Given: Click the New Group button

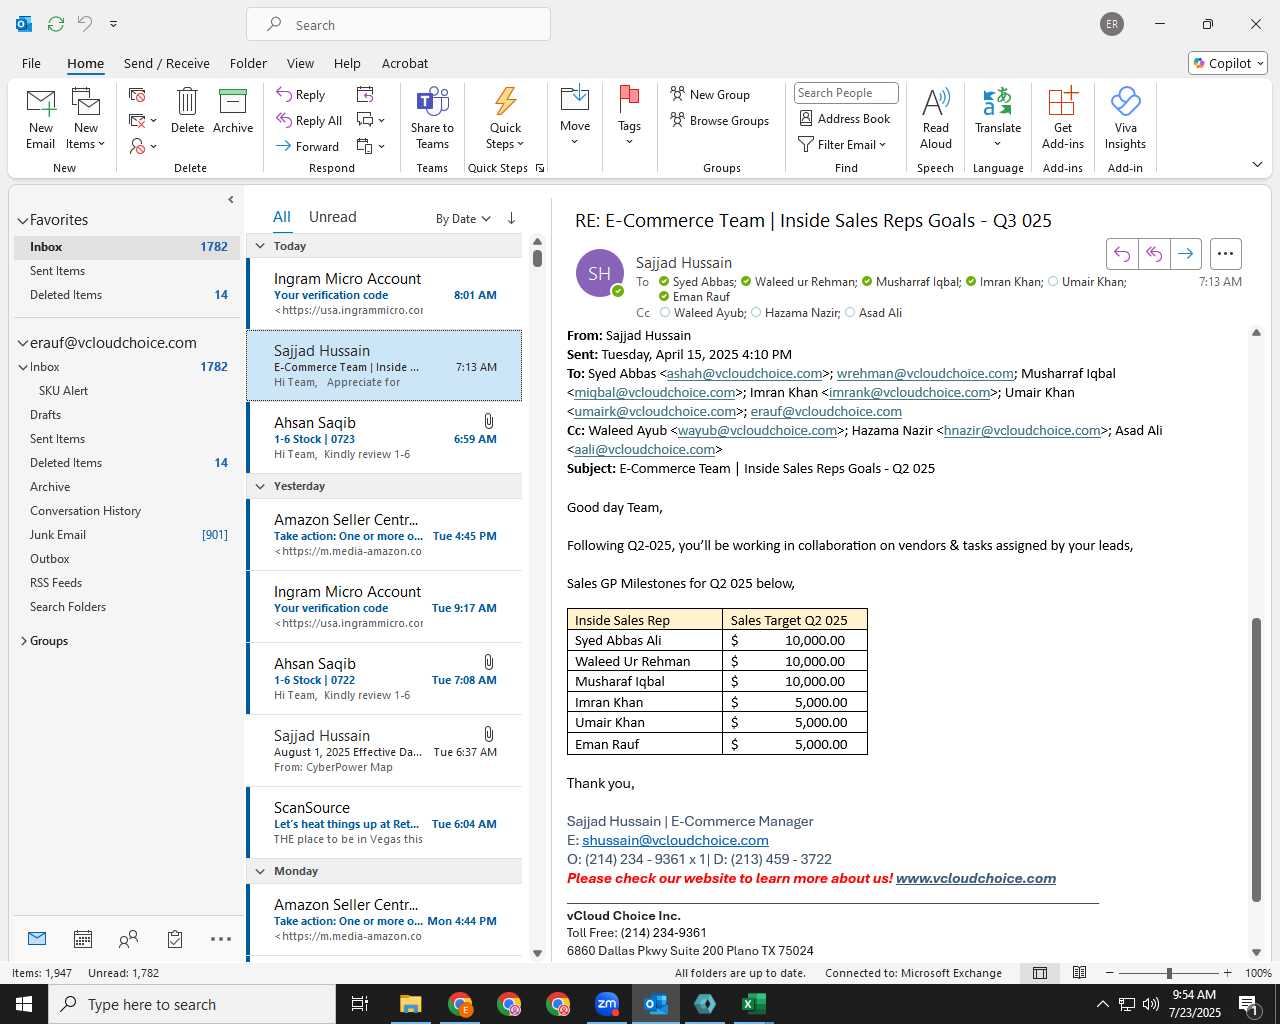Looking at the screenshot, I should 710,95.
